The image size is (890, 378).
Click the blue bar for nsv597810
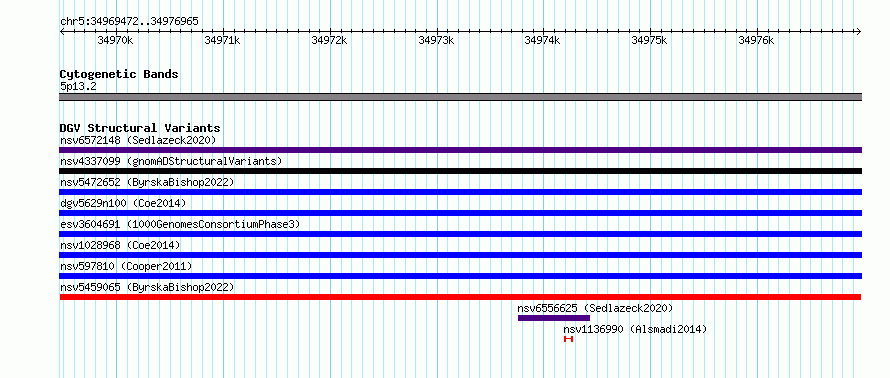click(x=460, y=276)
